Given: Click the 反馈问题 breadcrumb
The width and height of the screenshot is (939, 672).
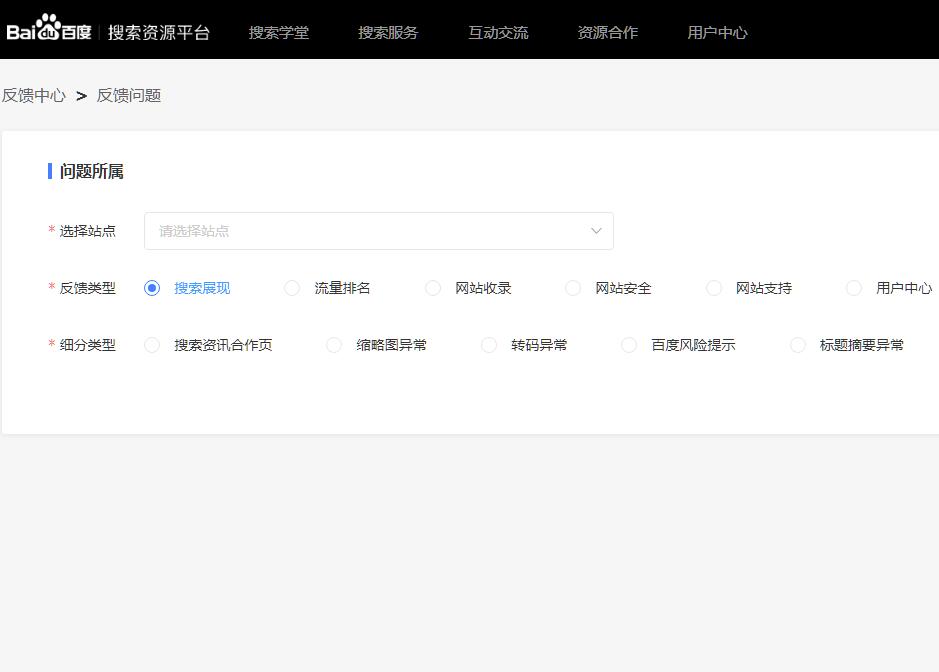Looking at the screenshot, I should click(x=129, y=95).
